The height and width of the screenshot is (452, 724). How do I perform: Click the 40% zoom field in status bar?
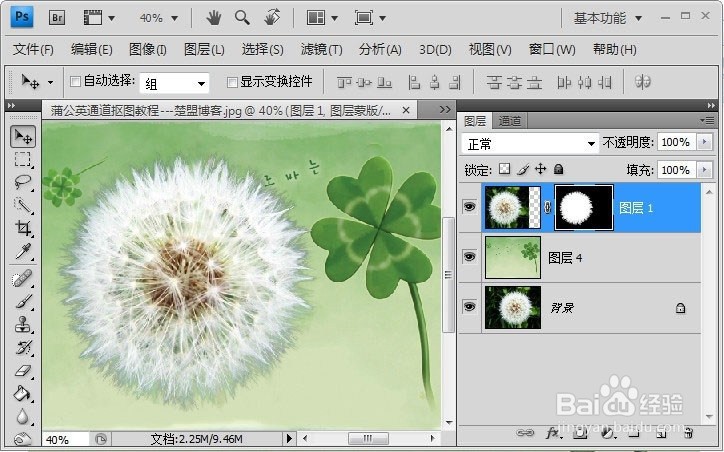pyautogui.click(x=65, y=439)
